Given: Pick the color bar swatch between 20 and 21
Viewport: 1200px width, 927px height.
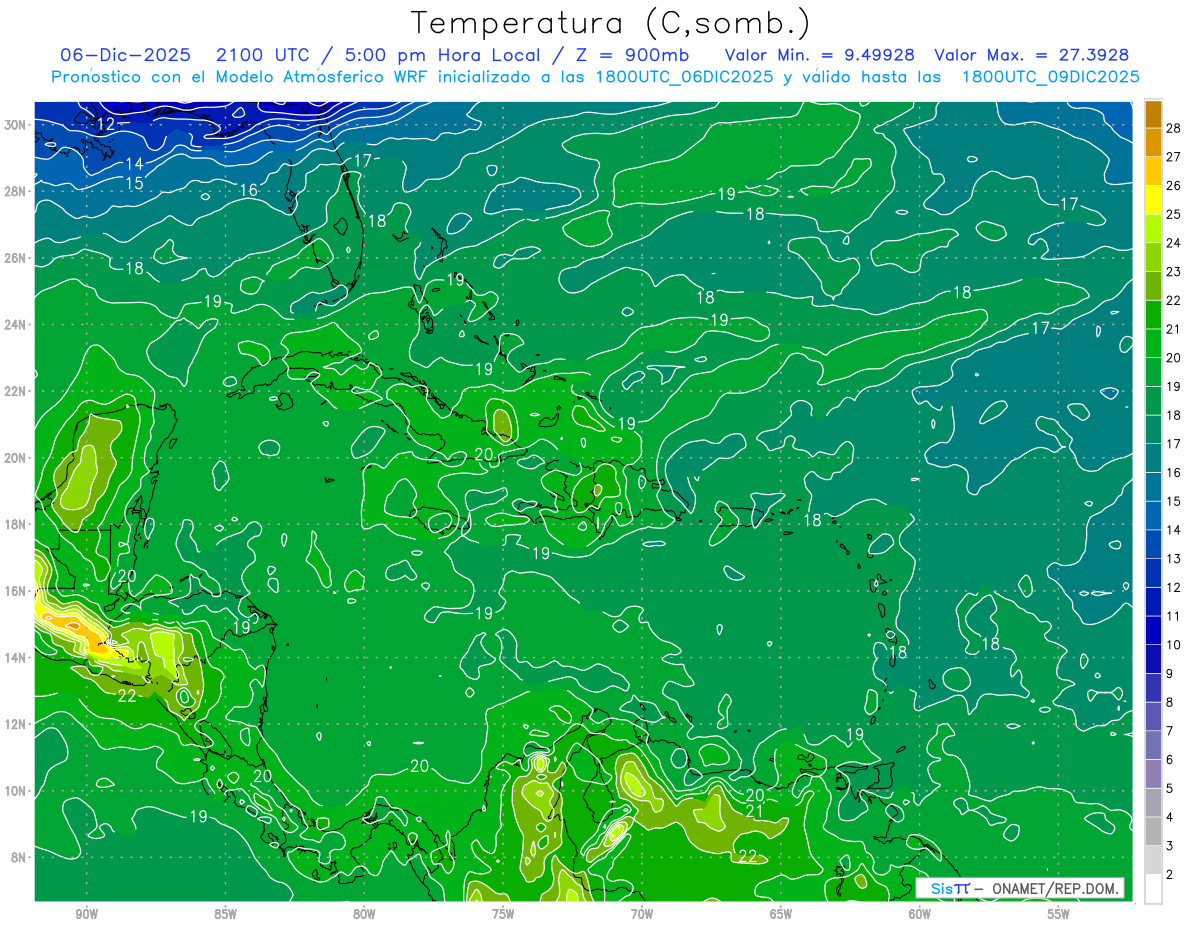Looking at the screenshot, I should coord(1153,343).
